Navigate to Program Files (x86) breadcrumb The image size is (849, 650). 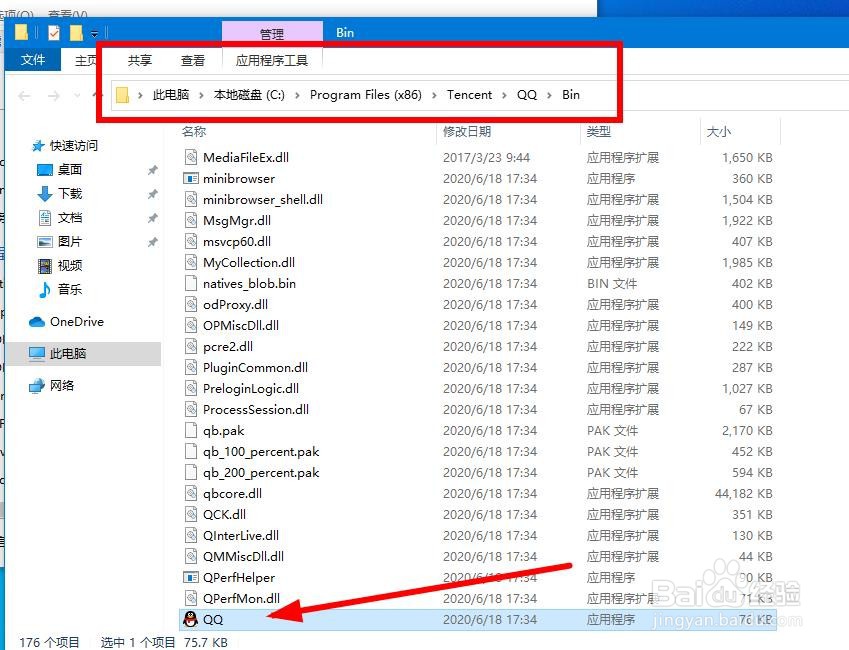[365, 95]
